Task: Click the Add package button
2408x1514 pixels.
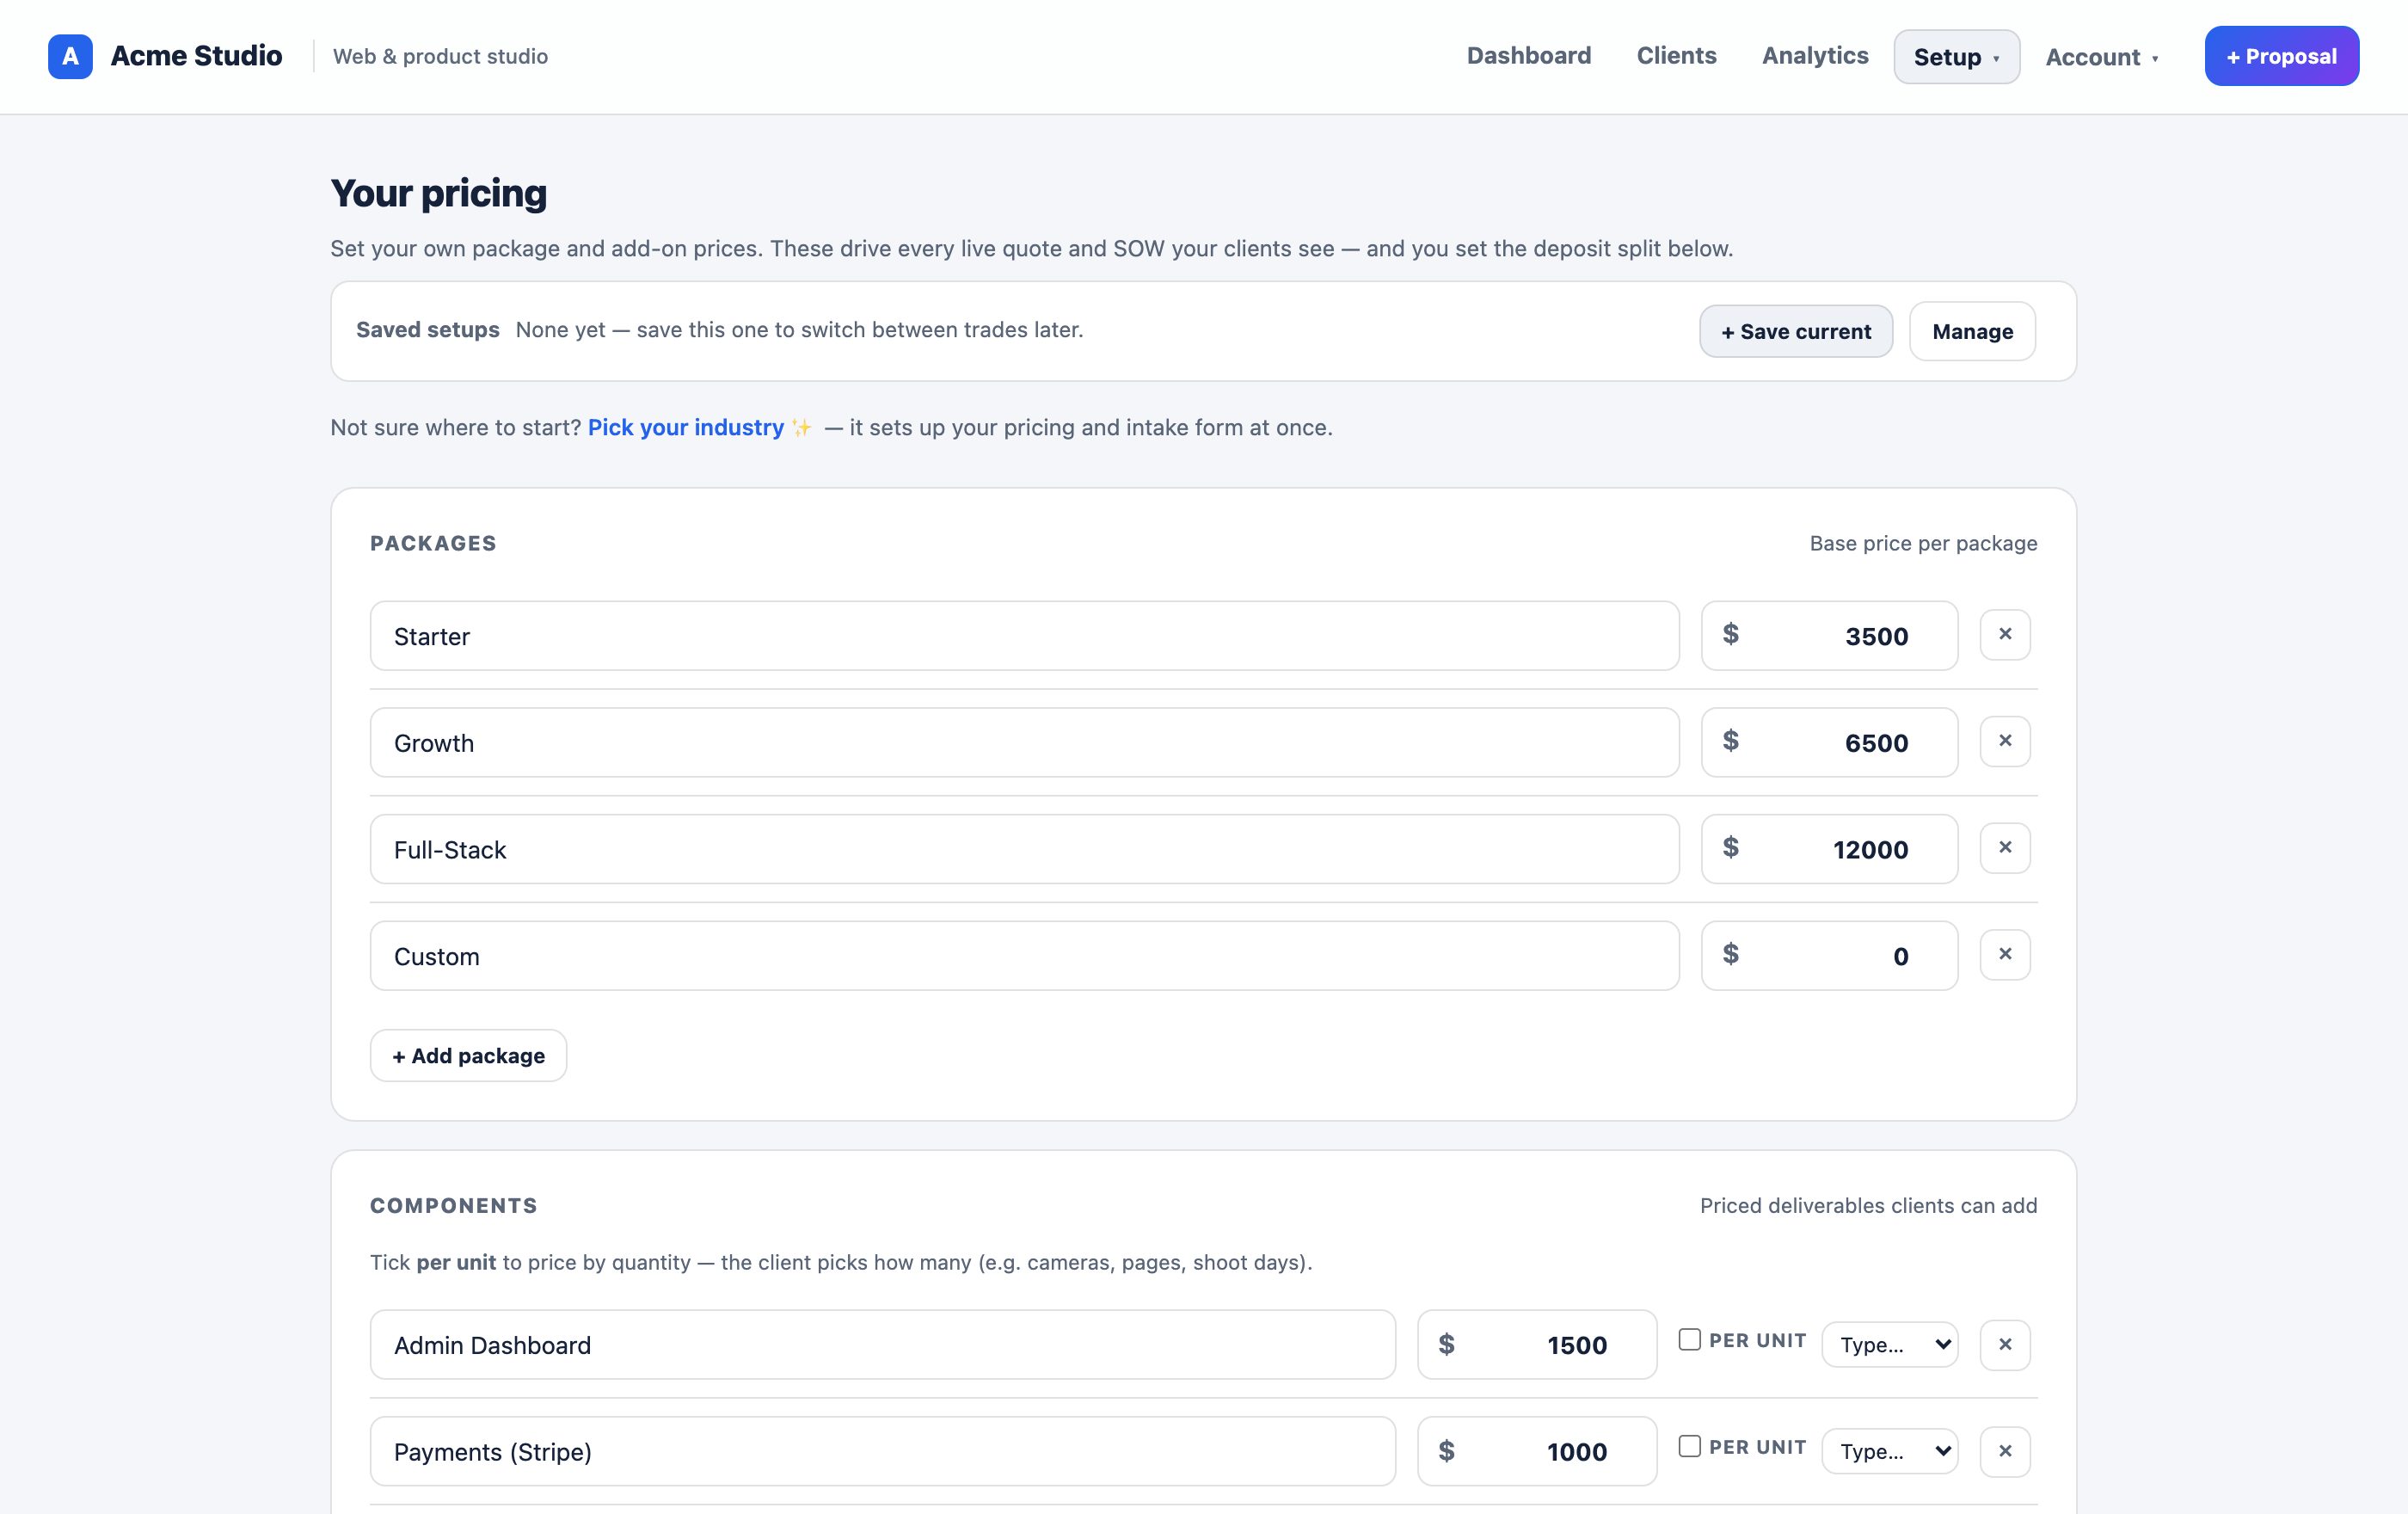Action: [468, 1056]
